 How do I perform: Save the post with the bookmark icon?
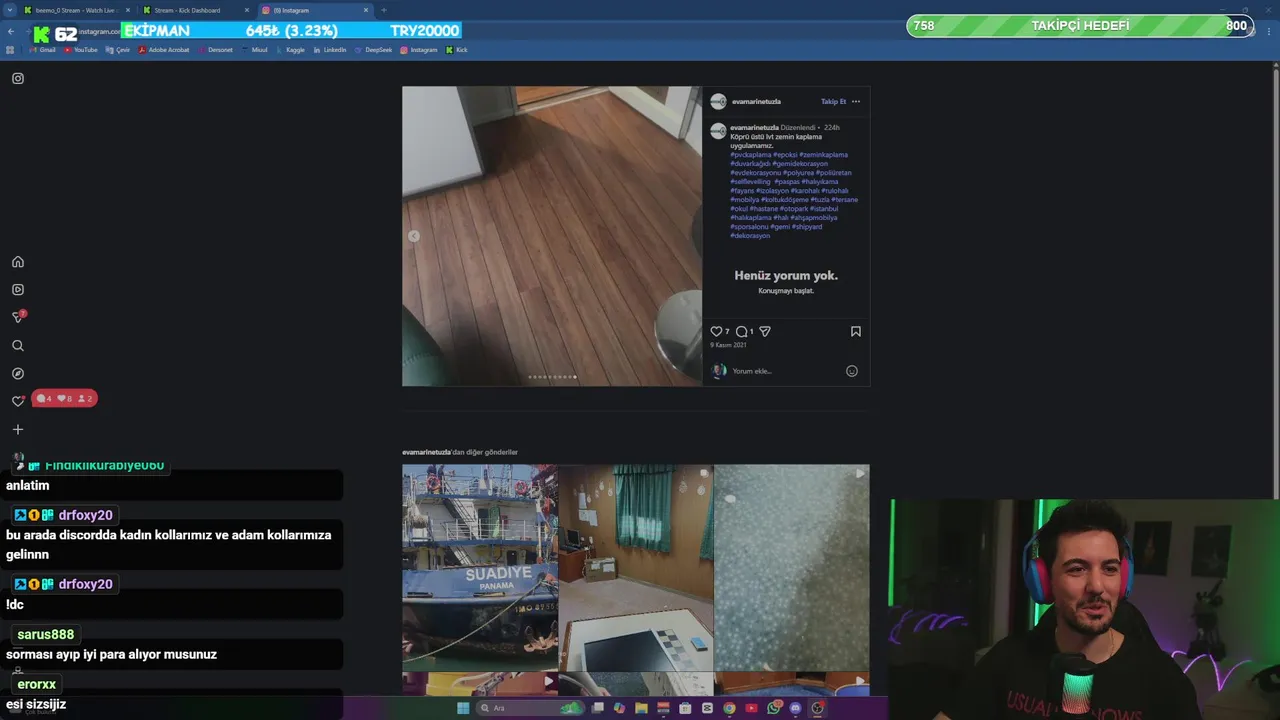click(856, 331)
